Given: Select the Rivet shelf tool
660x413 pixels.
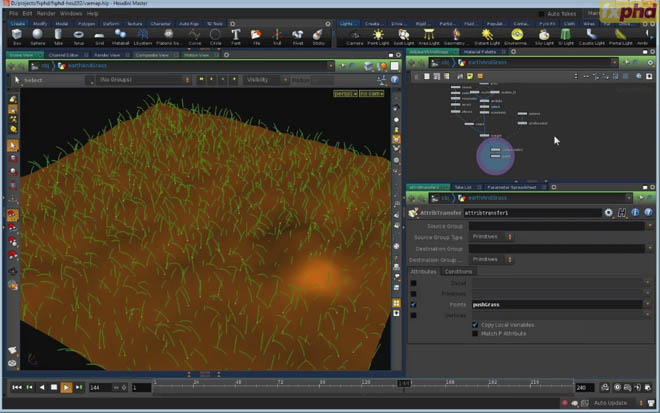Looking at the screenshot, I should [298, 36].
